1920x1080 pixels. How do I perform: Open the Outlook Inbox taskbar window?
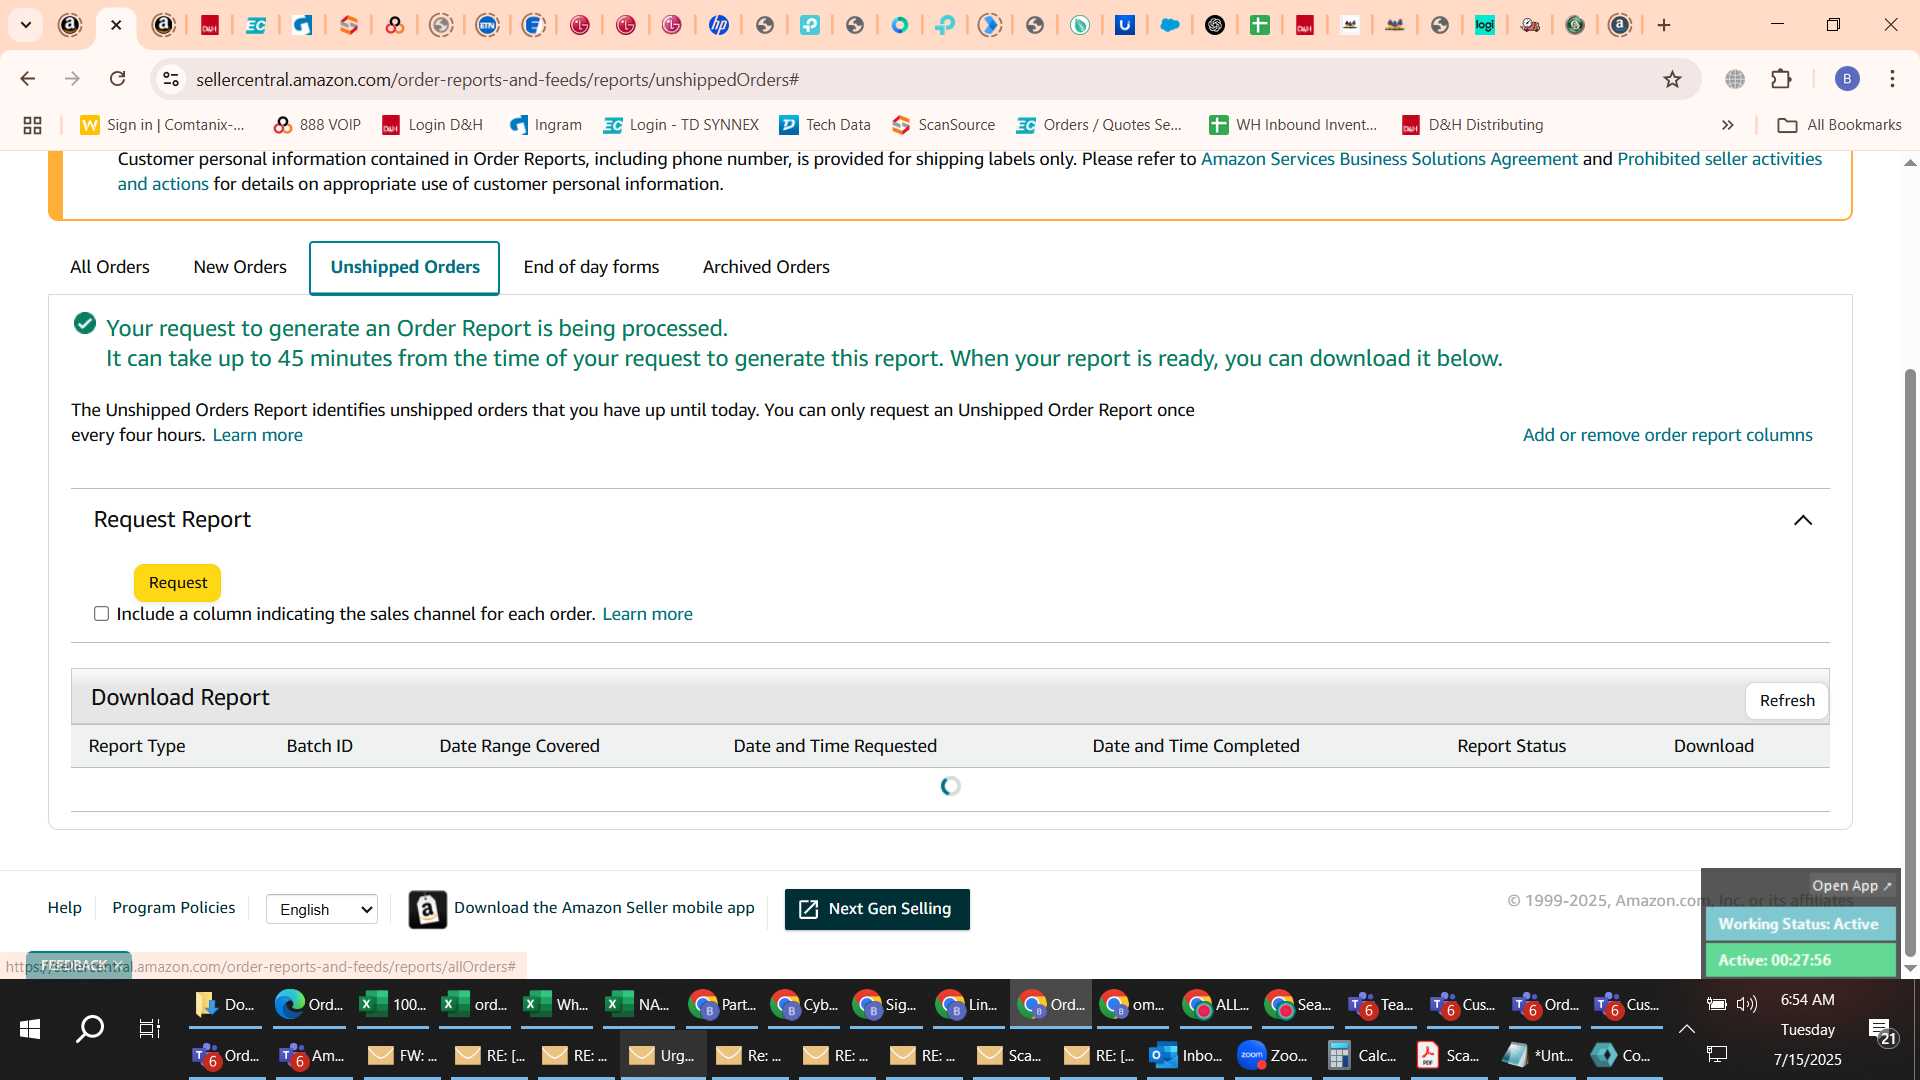[x=1186, y=1055]
